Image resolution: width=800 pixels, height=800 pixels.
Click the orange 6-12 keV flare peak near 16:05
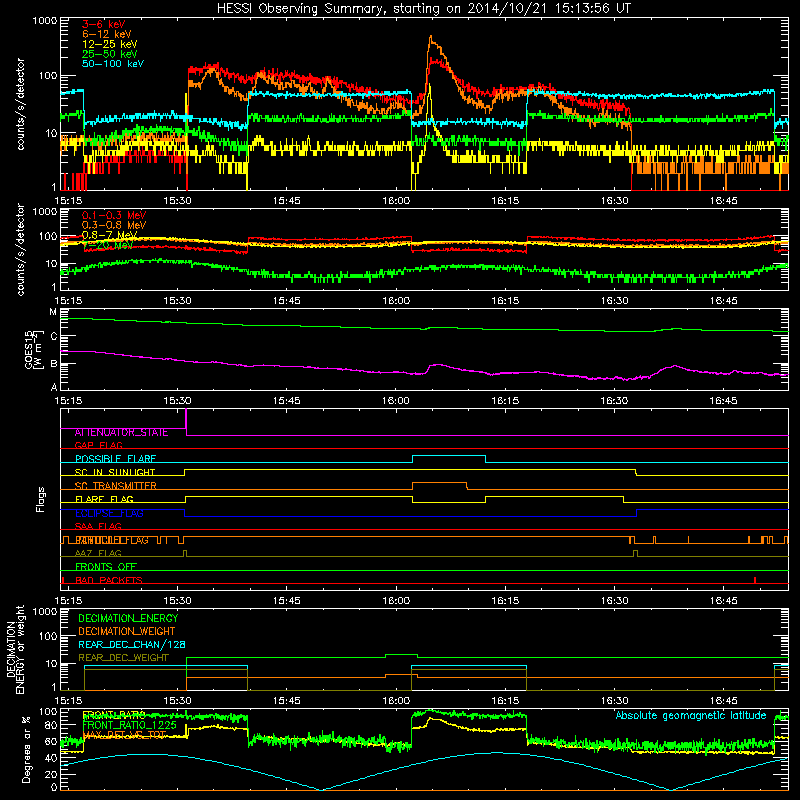pyautogui.click(x=431, y=38)
